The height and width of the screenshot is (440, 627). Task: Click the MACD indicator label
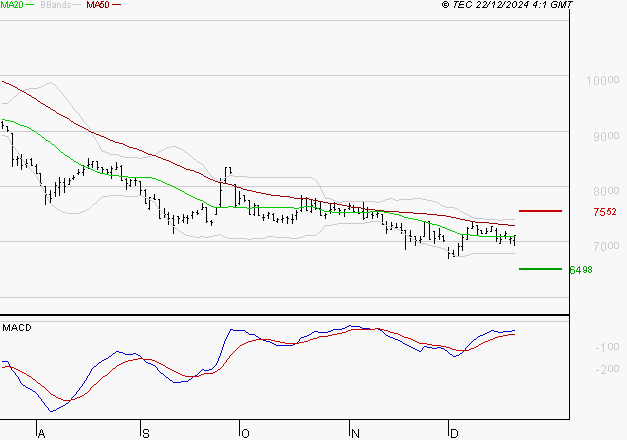[17, 328]
